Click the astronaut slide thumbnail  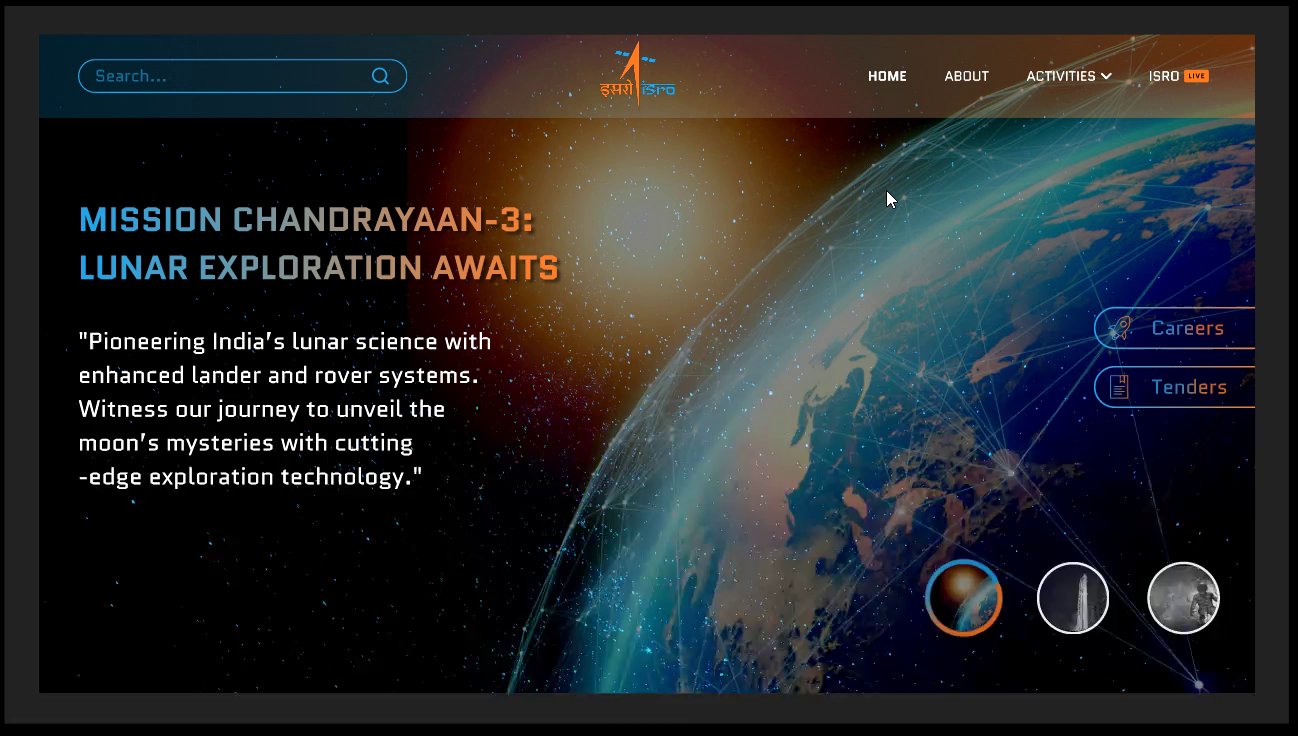coord(1183,597)
